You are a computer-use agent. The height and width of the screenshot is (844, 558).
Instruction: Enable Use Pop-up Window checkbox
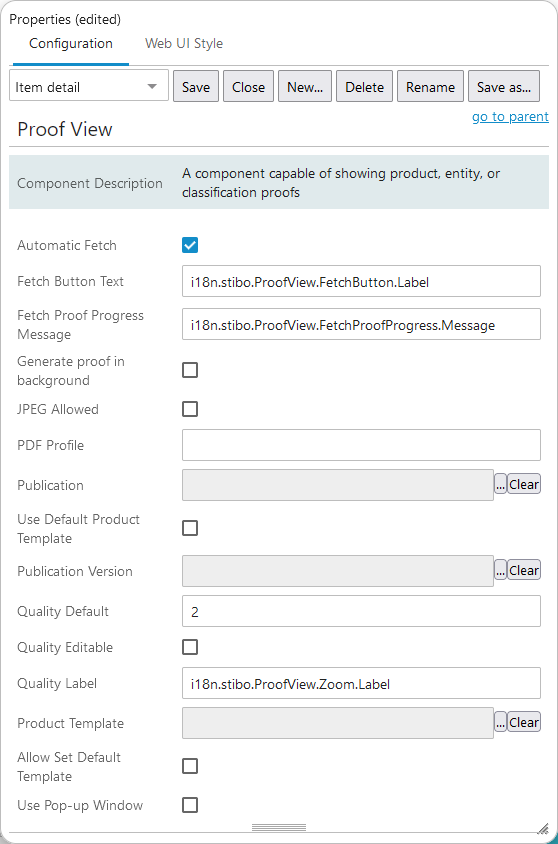(x=190, y=805)
